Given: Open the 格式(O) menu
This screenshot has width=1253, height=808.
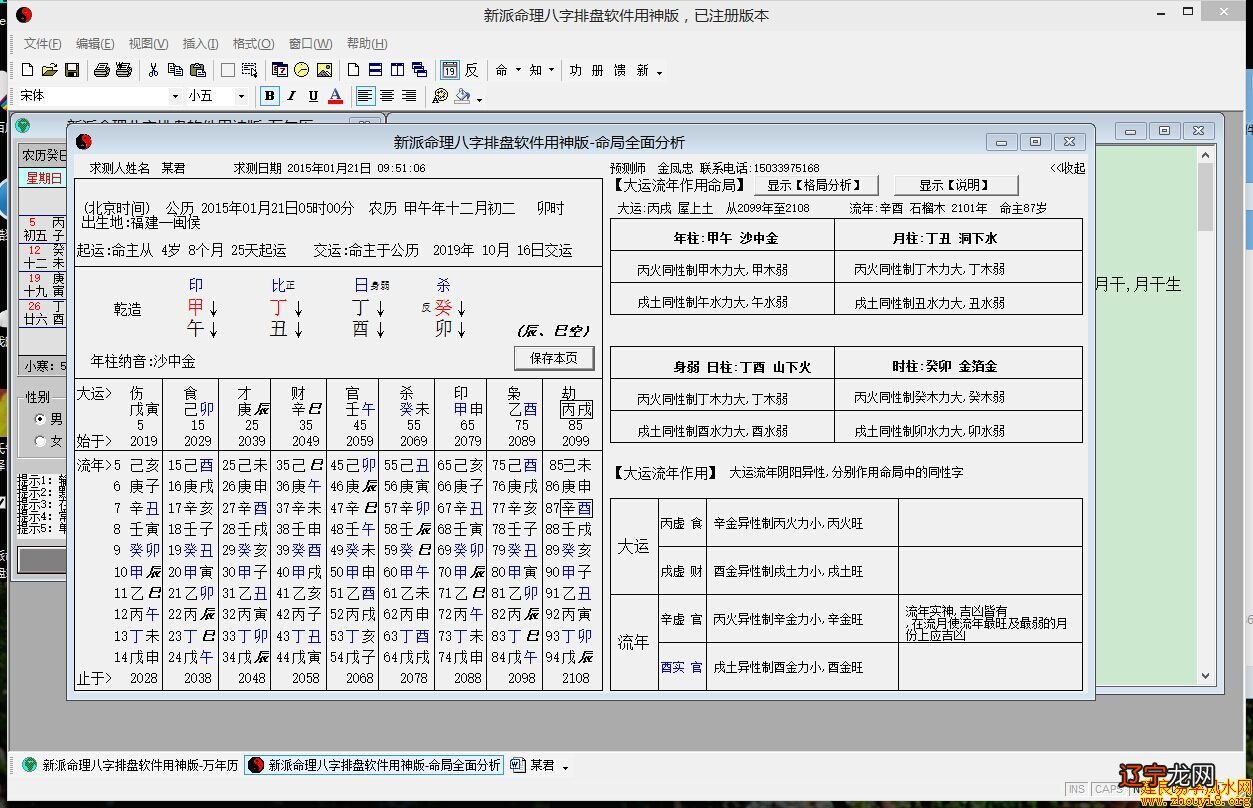Looking at the screenshot, I should coord(253,44).
